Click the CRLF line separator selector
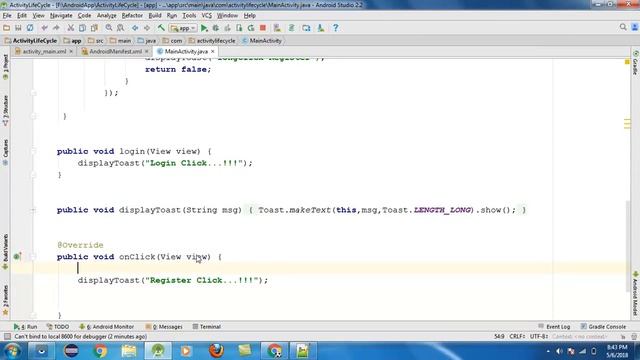Viewport: 640px width, 360px height. tap(517, 337)
